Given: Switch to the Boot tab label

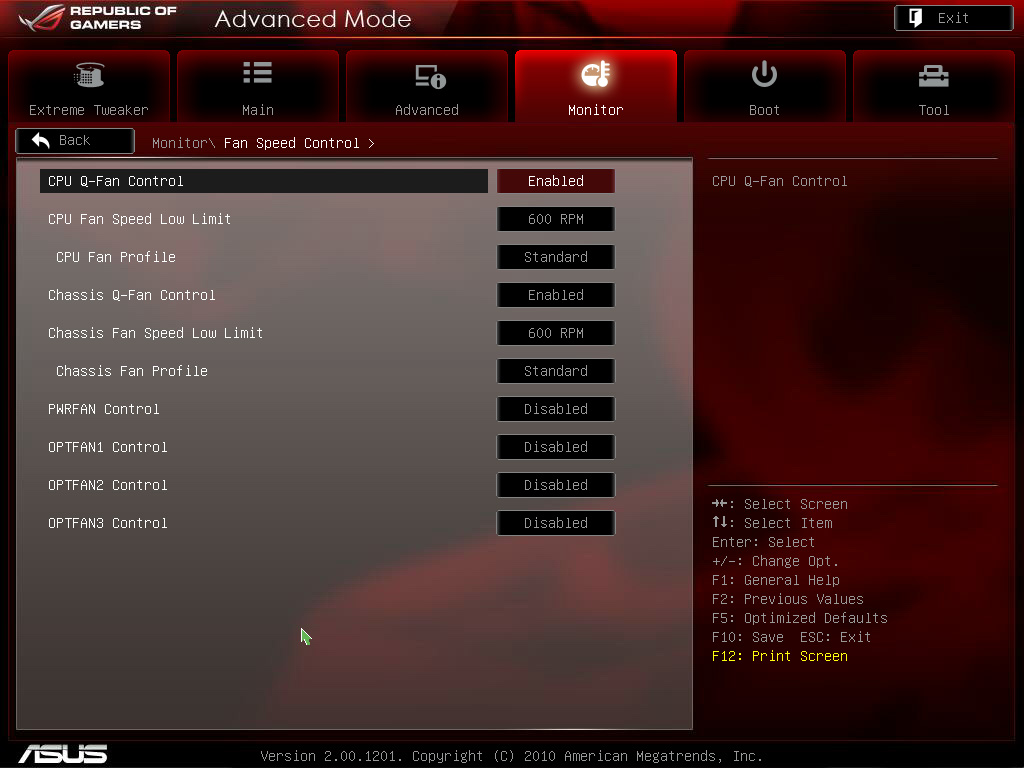Looking at the screenshot, I should pos(764,110).
